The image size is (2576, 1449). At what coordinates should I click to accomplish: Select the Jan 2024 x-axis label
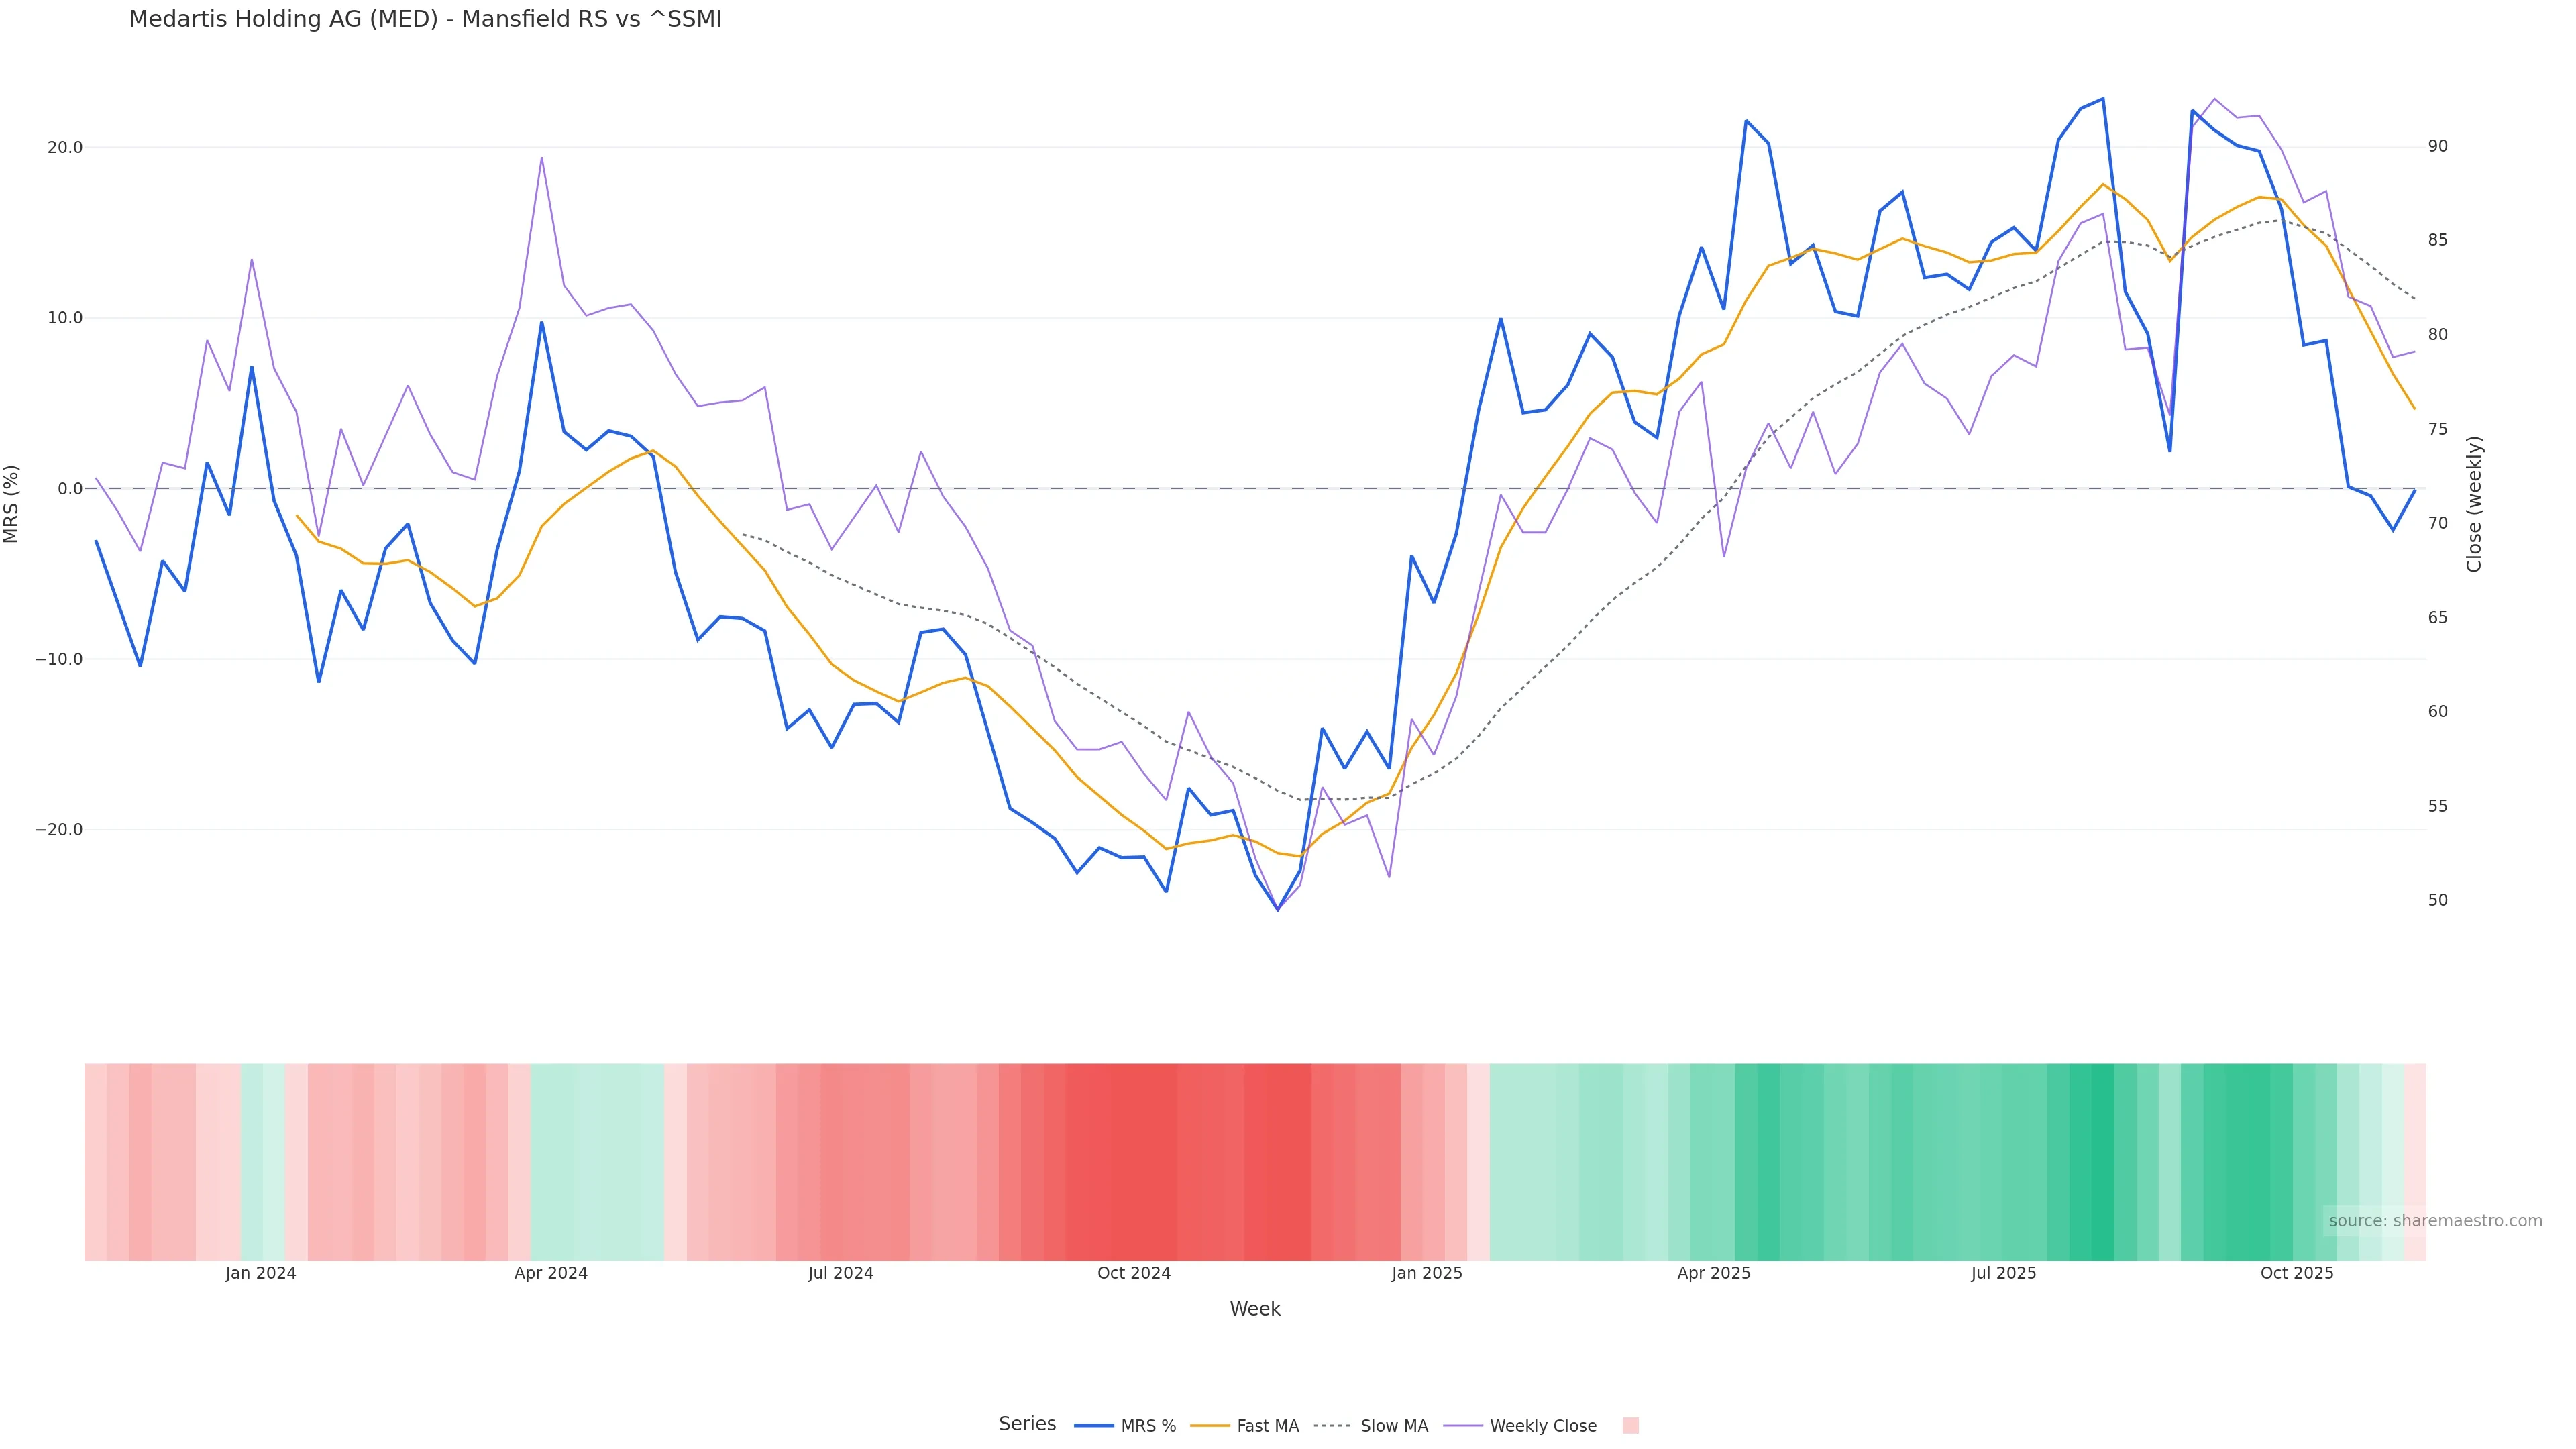point(260,1273)
